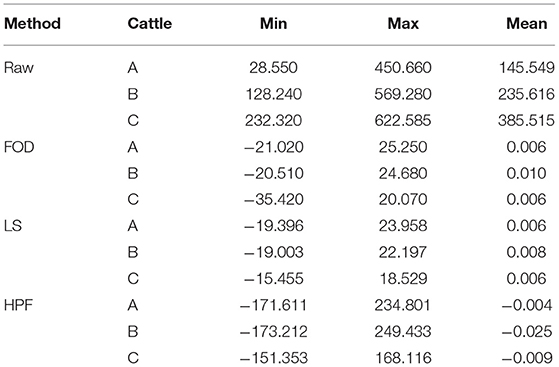Click the LS mean value 0.008
The height and width of the screenshot is (367, 559).
pos(527,252)
